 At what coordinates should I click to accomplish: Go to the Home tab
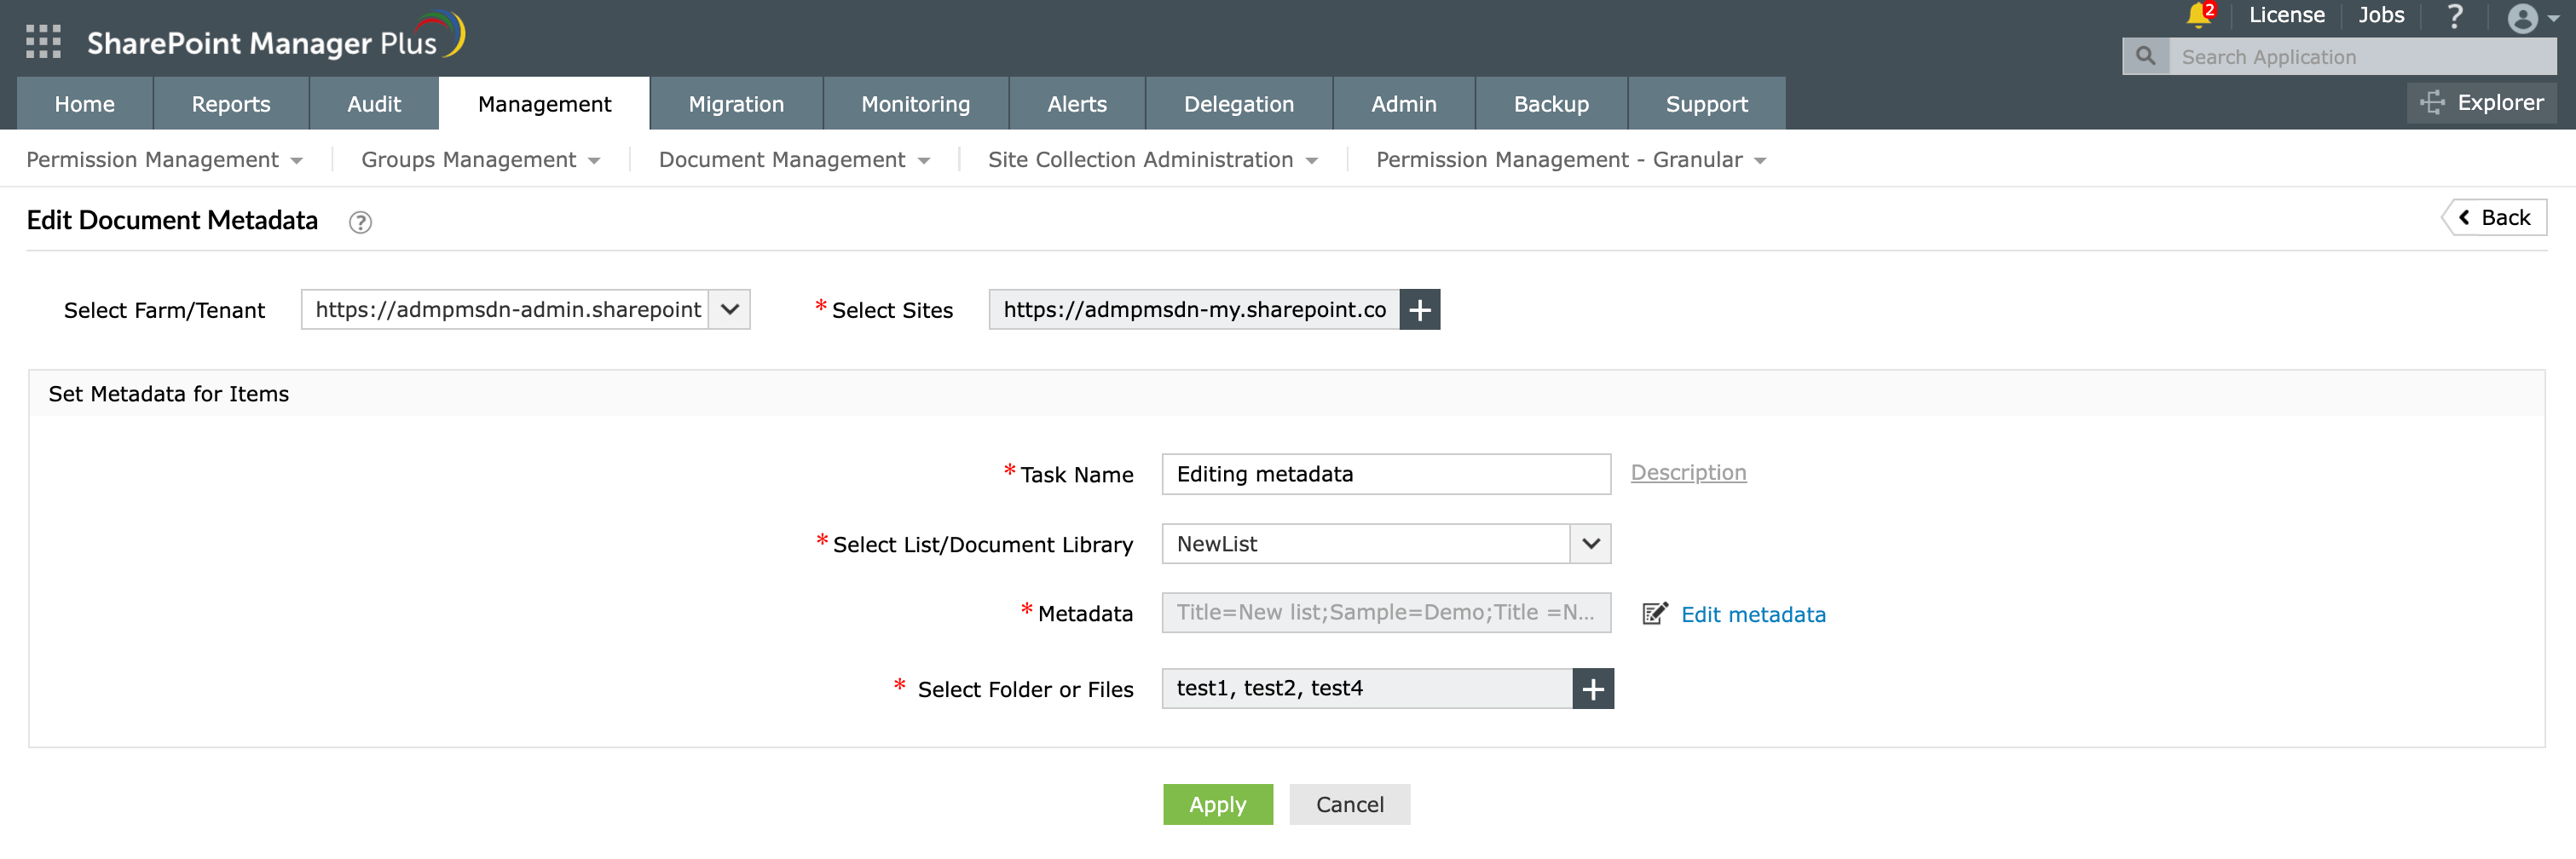pyautogui.click(x=85, y=104)
